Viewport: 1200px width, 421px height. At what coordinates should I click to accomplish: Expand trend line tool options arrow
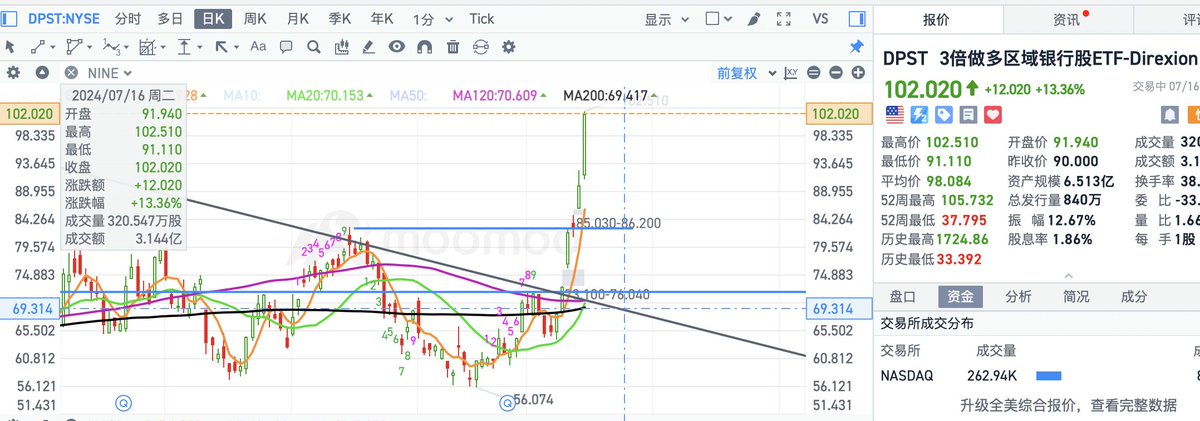point(52,46)
